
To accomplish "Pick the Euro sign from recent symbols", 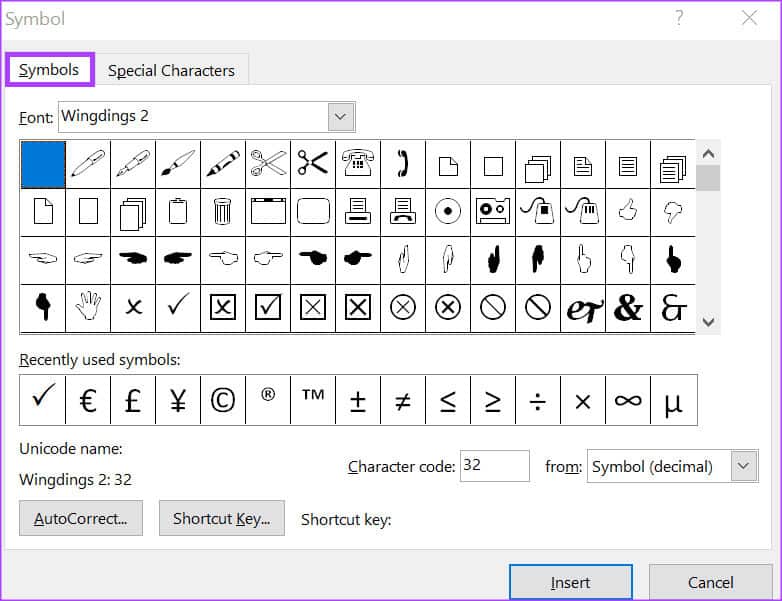I will point(88,400).
